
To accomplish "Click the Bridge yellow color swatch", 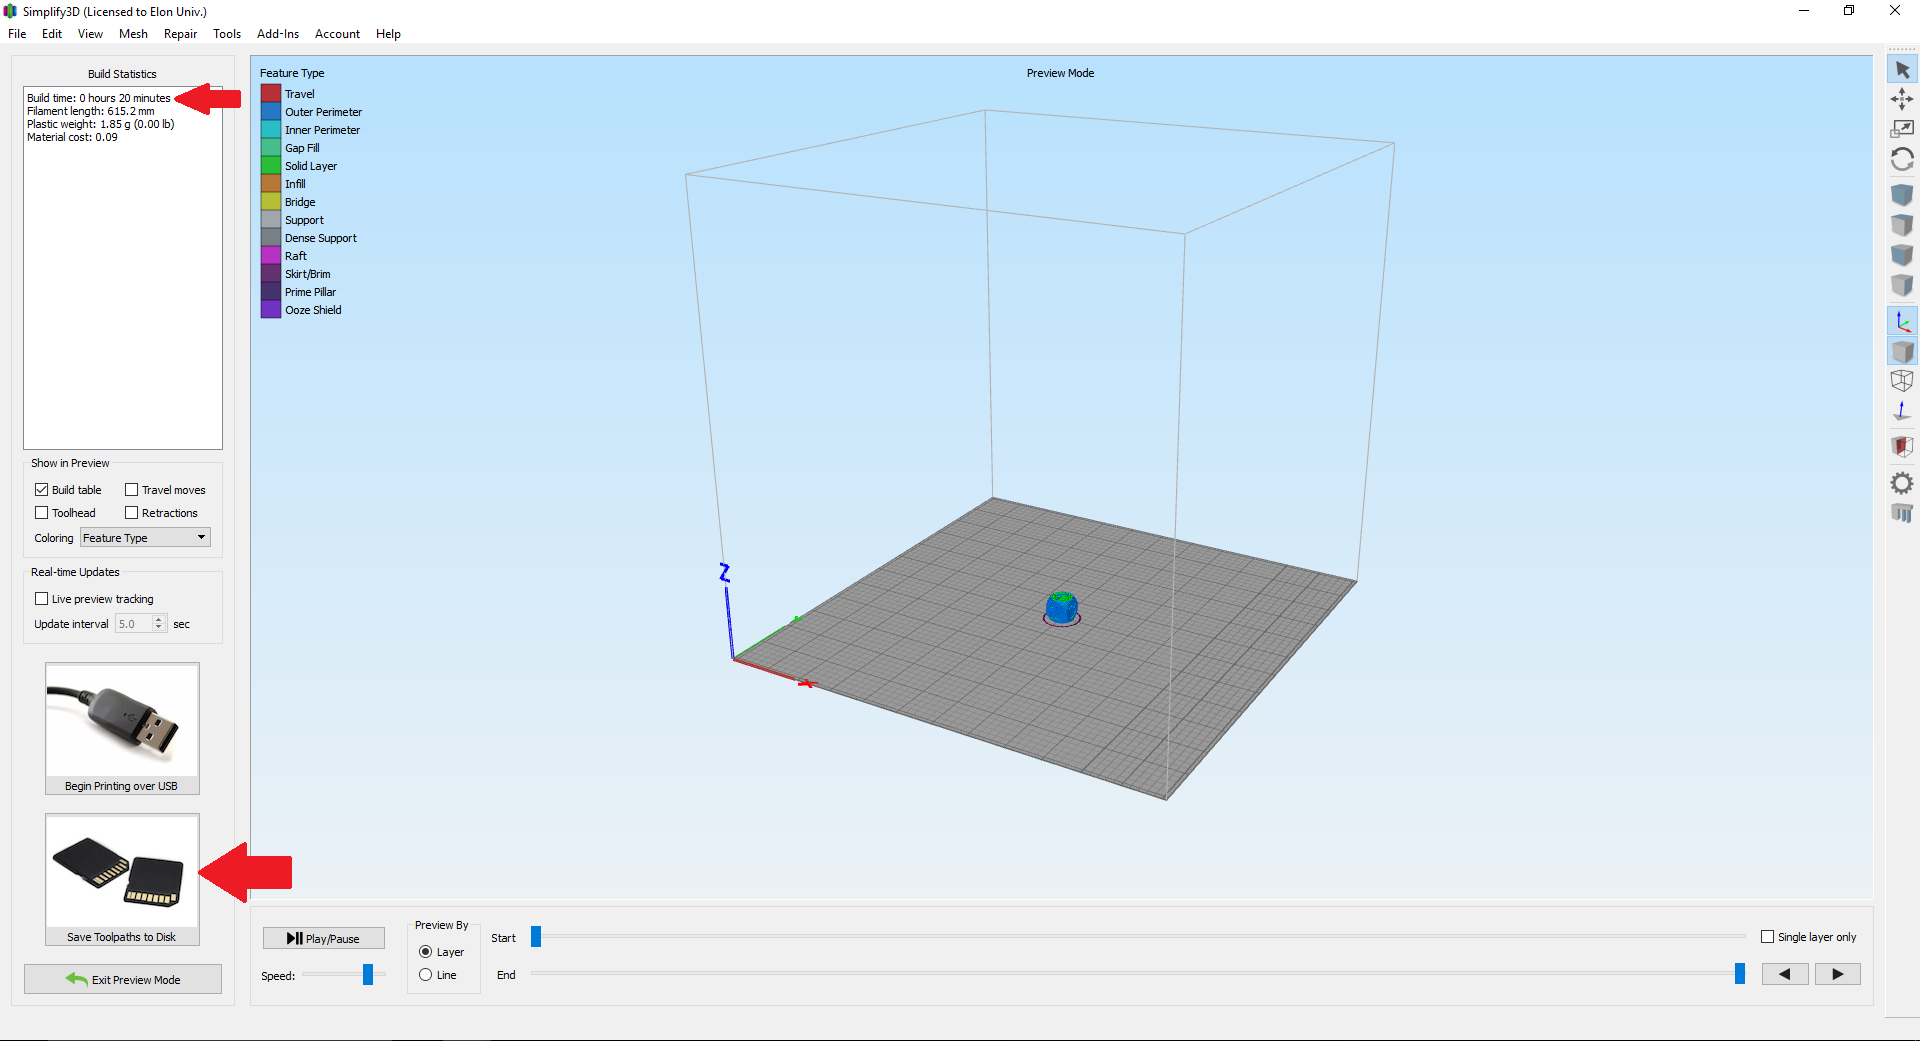I will [x=271, y=201].
